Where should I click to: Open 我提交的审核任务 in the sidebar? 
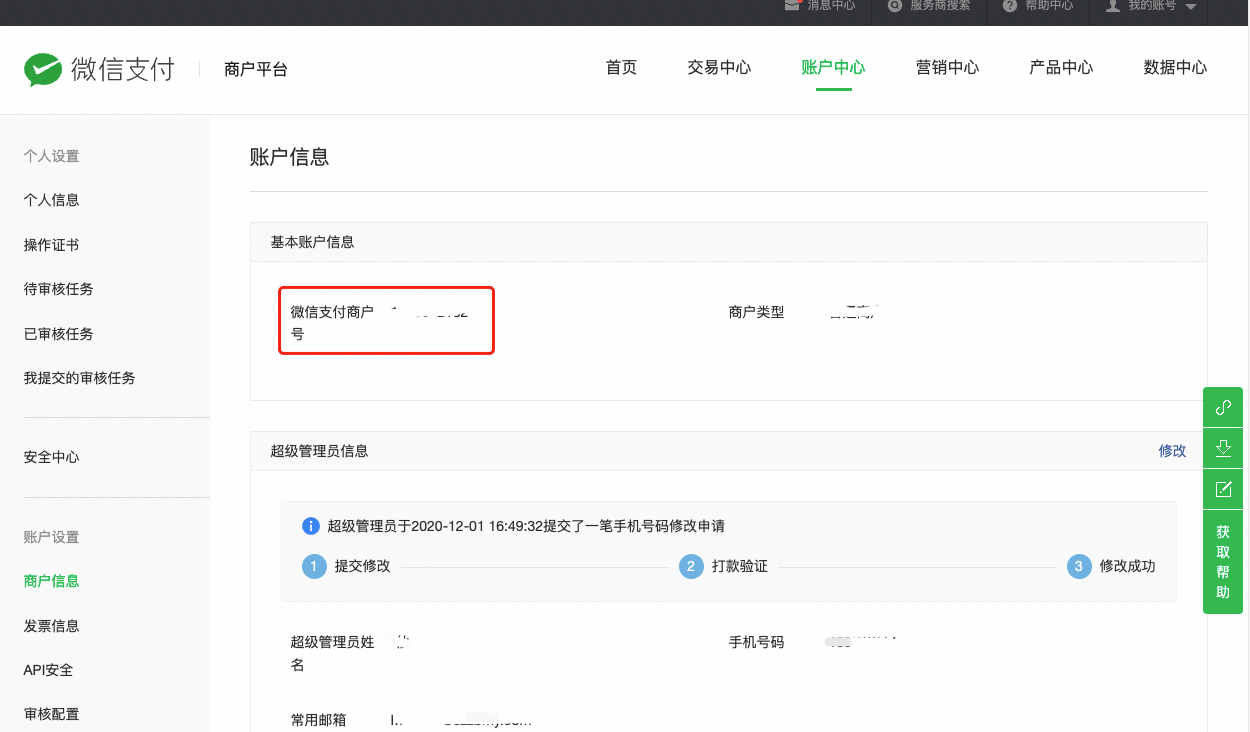80,378
